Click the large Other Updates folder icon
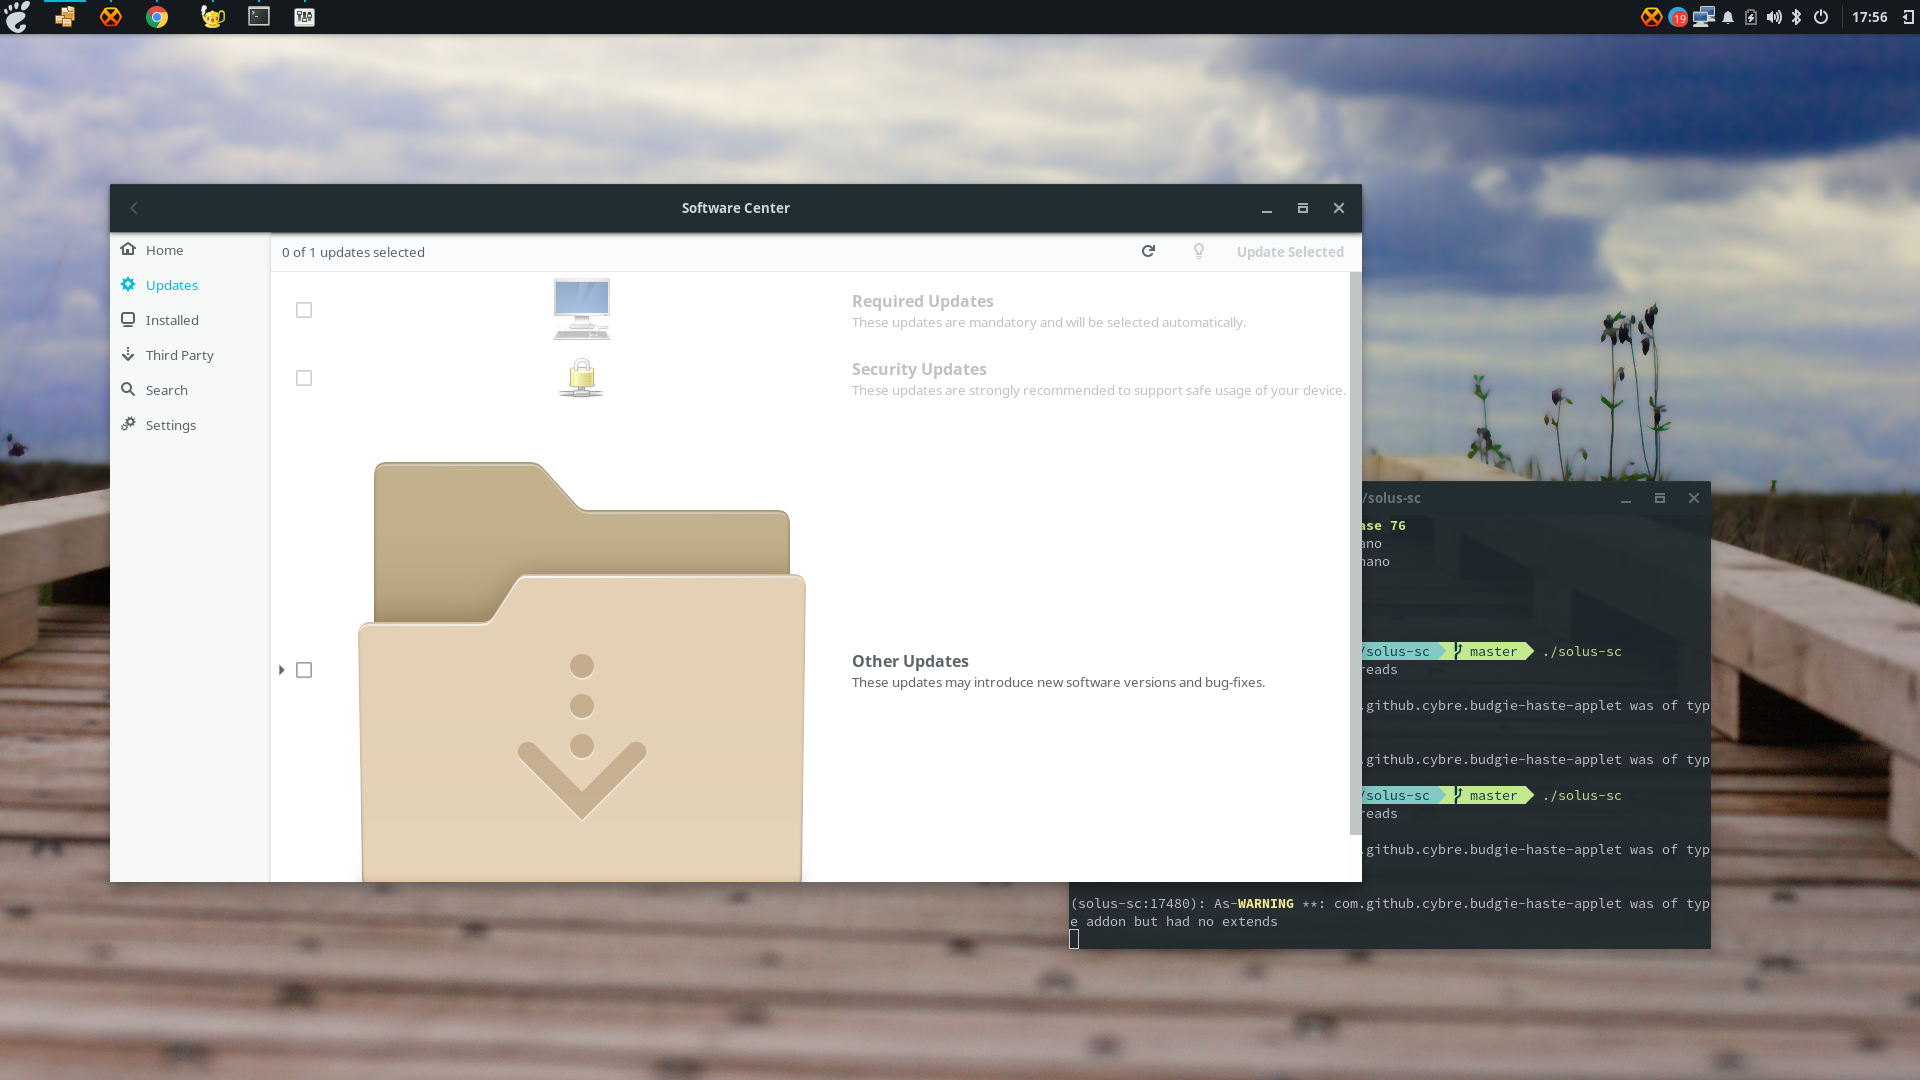 click(582, 671)
